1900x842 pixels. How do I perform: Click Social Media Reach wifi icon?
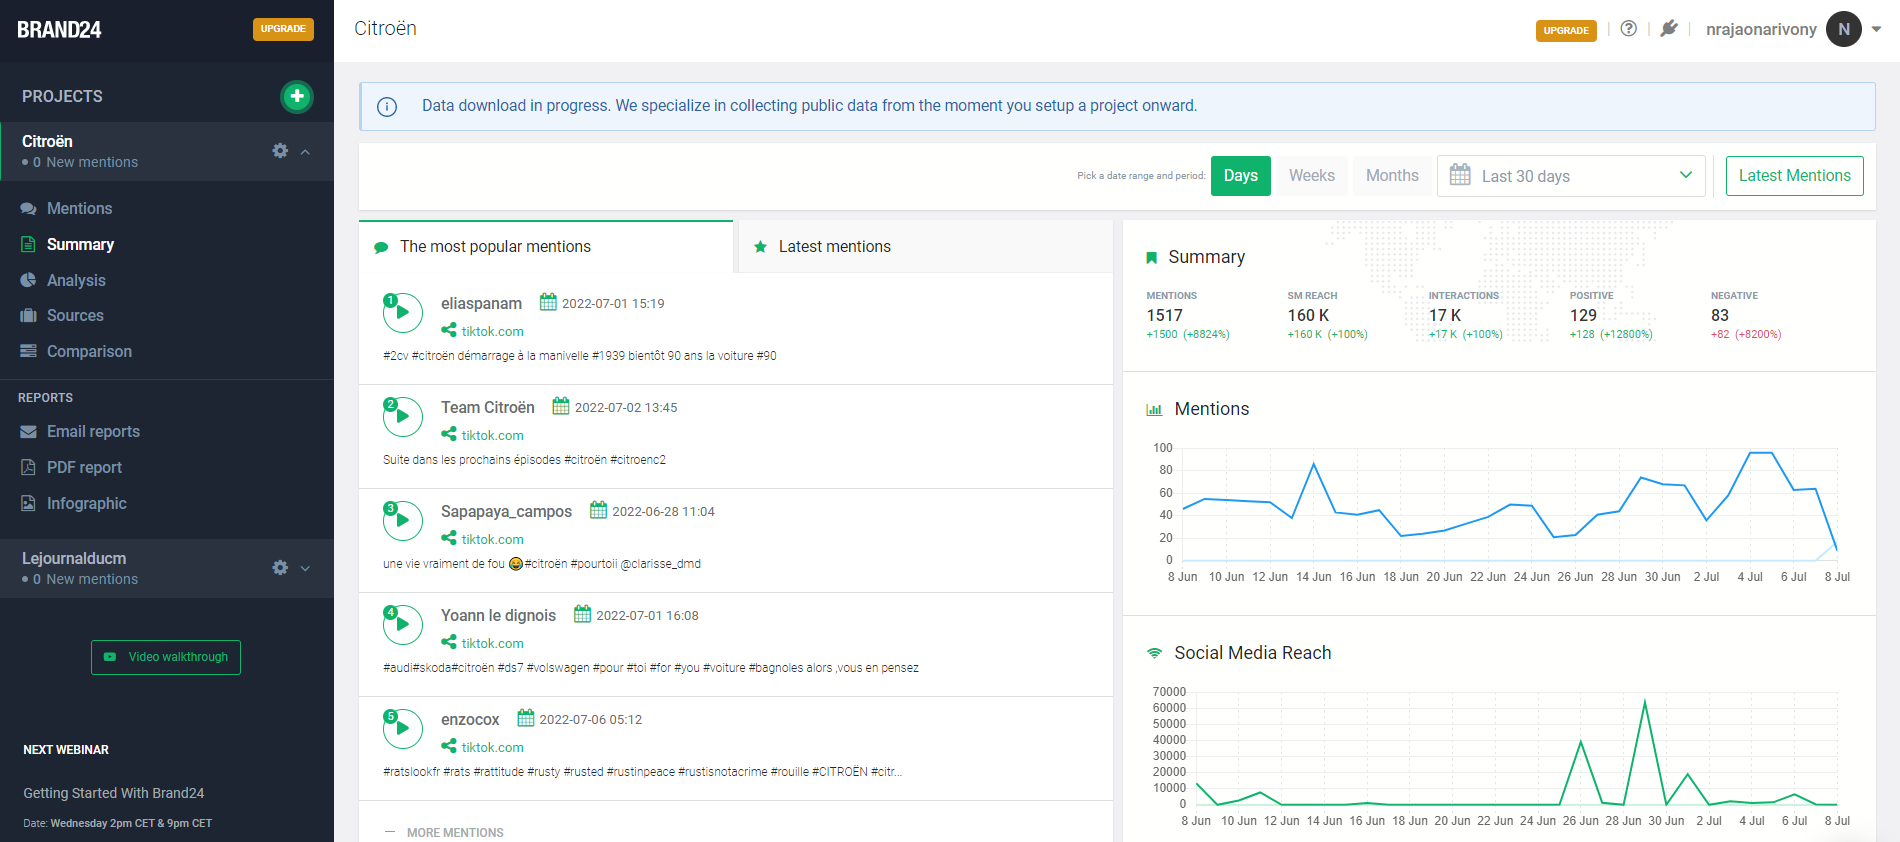point(1154,653)
